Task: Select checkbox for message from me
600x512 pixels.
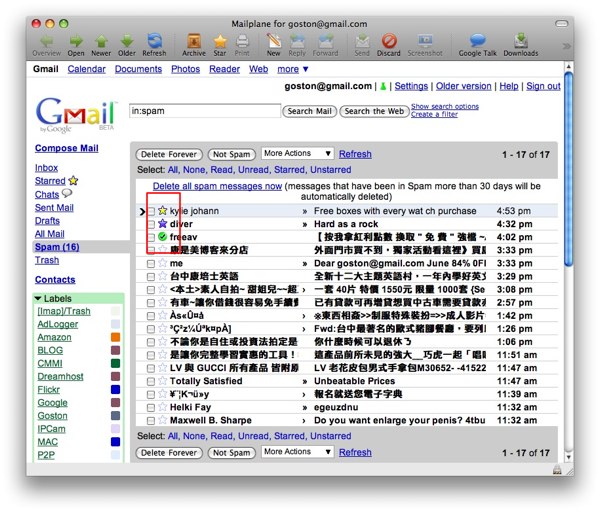Action: click(x=151, y=264)
